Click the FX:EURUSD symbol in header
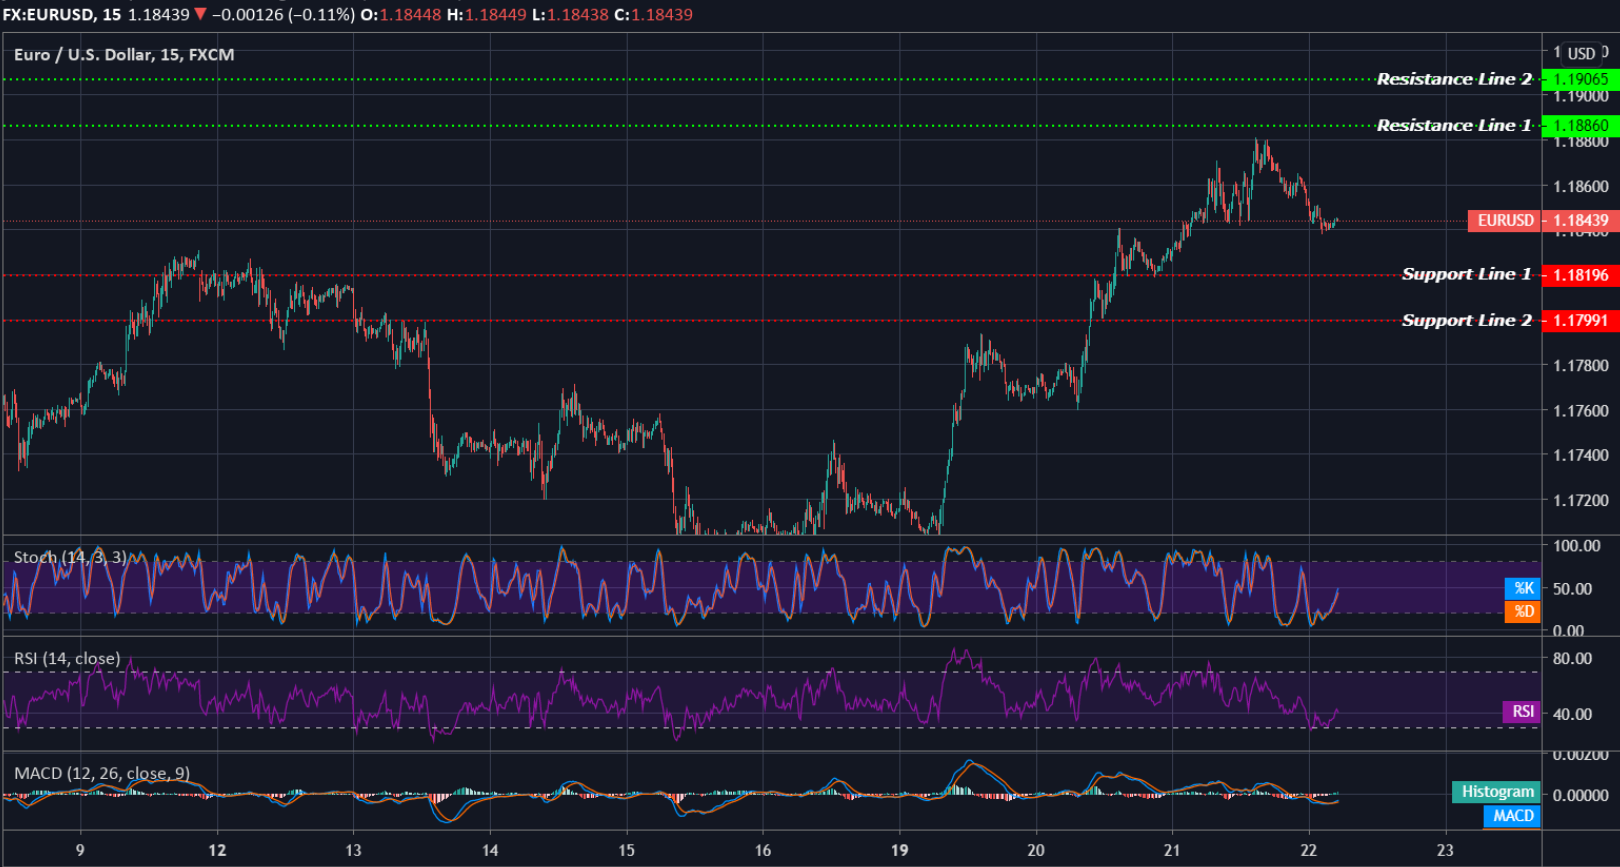 (x=49, y=15)
